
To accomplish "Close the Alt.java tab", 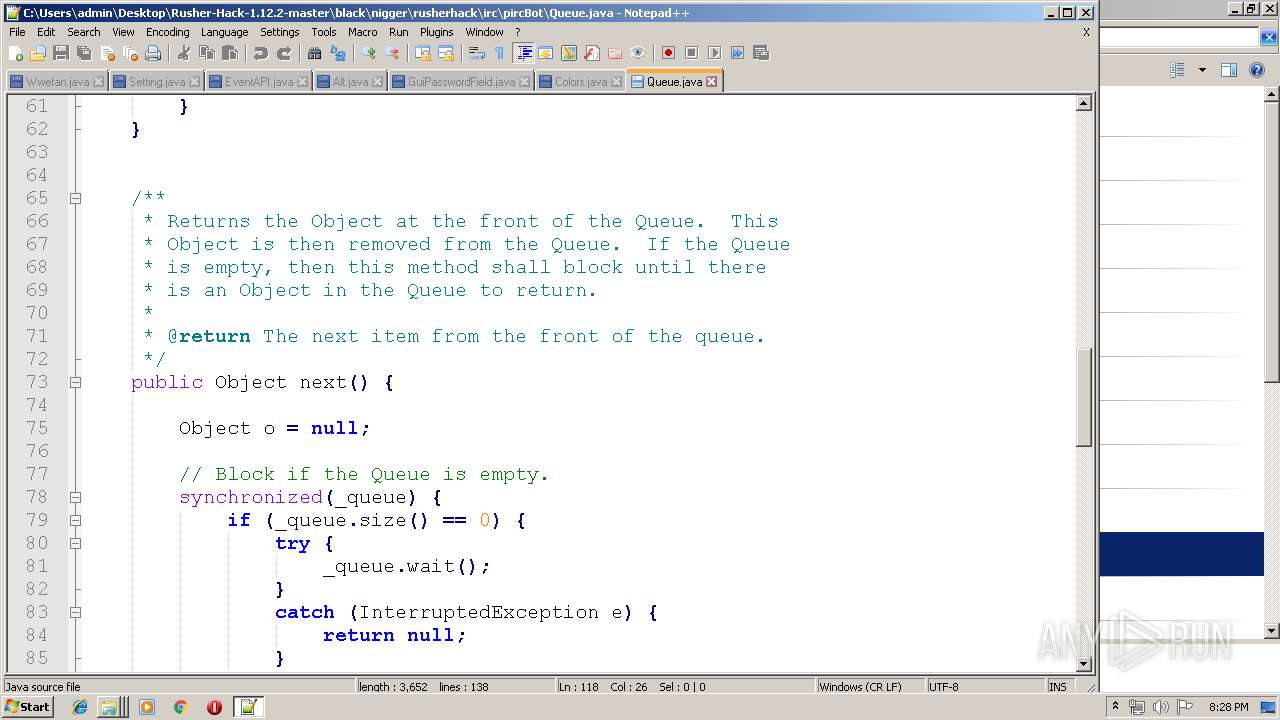I will (x=378, y=82).
